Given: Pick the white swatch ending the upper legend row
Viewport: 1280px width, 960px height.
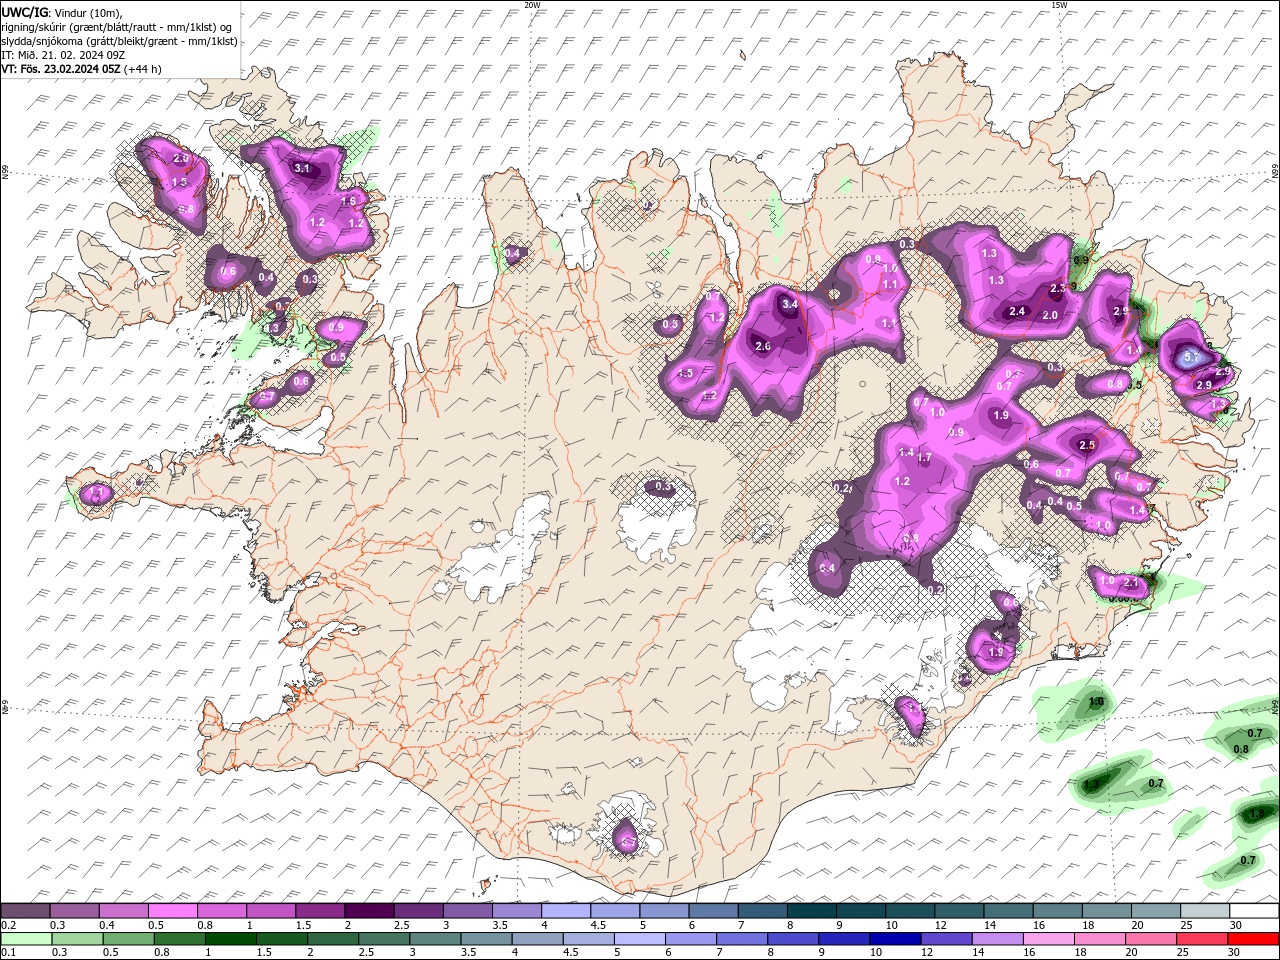Looking at the screenshot, I should click(x=1254, y=911).
